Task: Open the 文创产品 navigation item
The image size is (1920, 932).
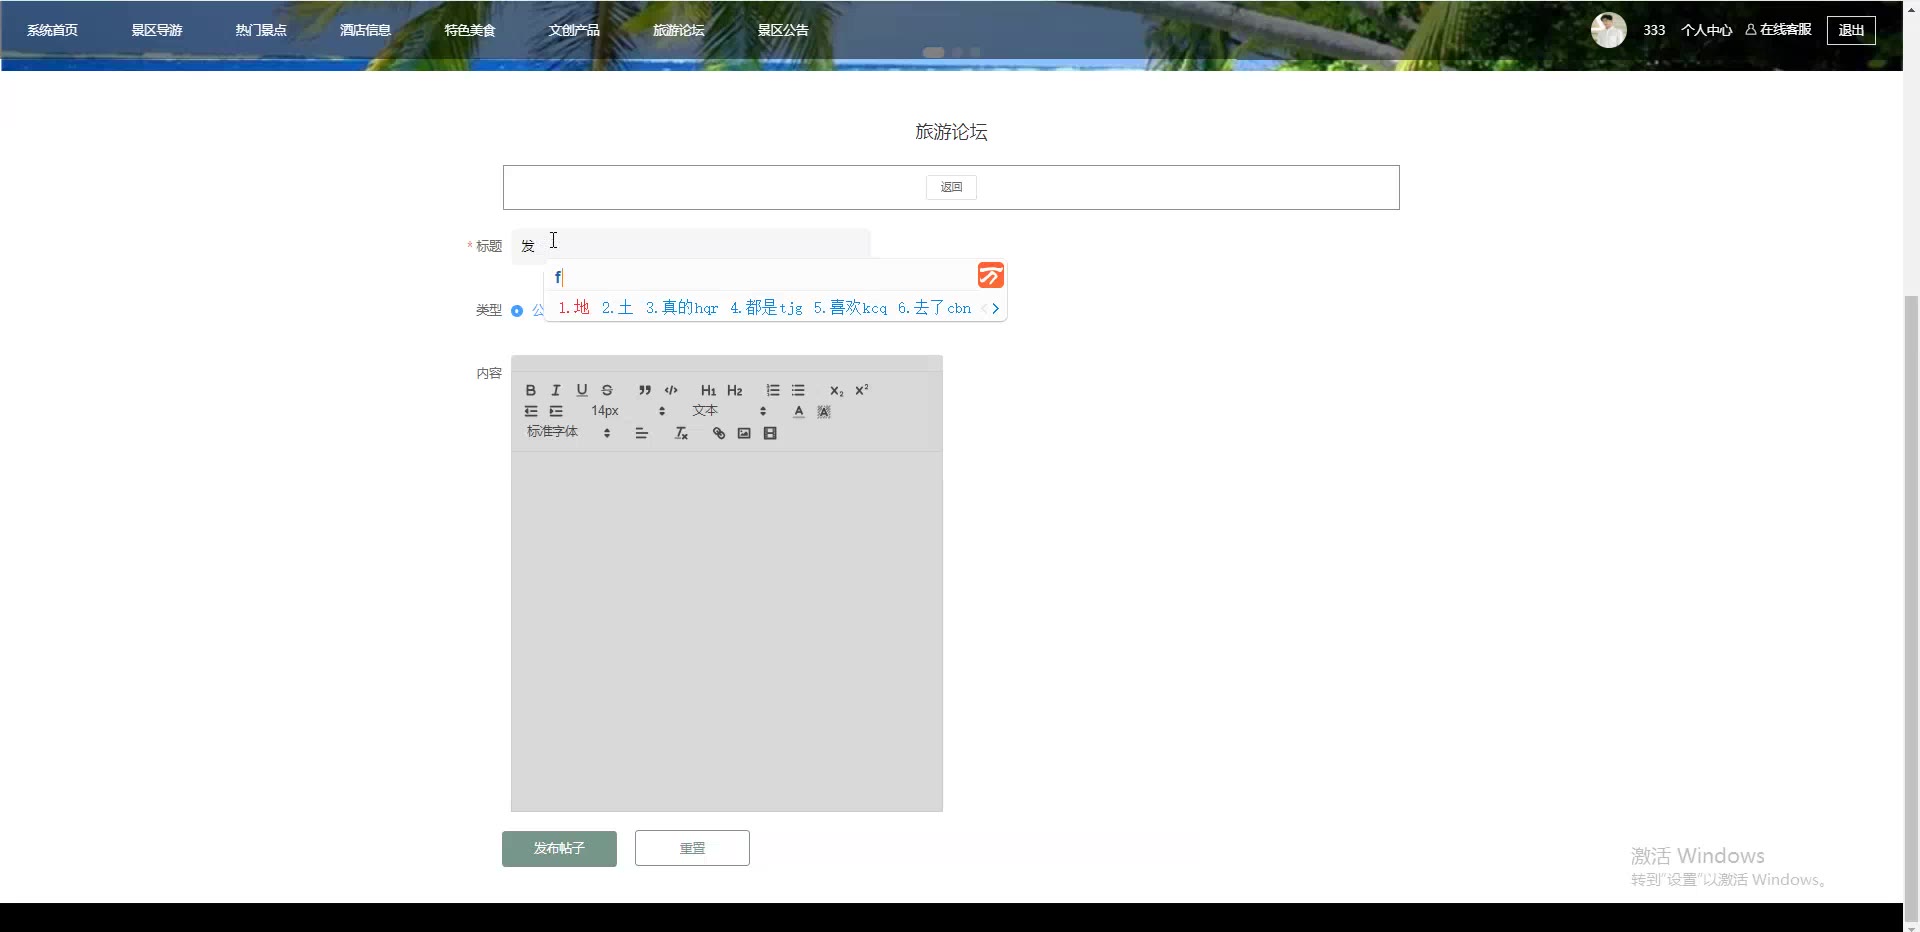Action: (x=574, y=30)
